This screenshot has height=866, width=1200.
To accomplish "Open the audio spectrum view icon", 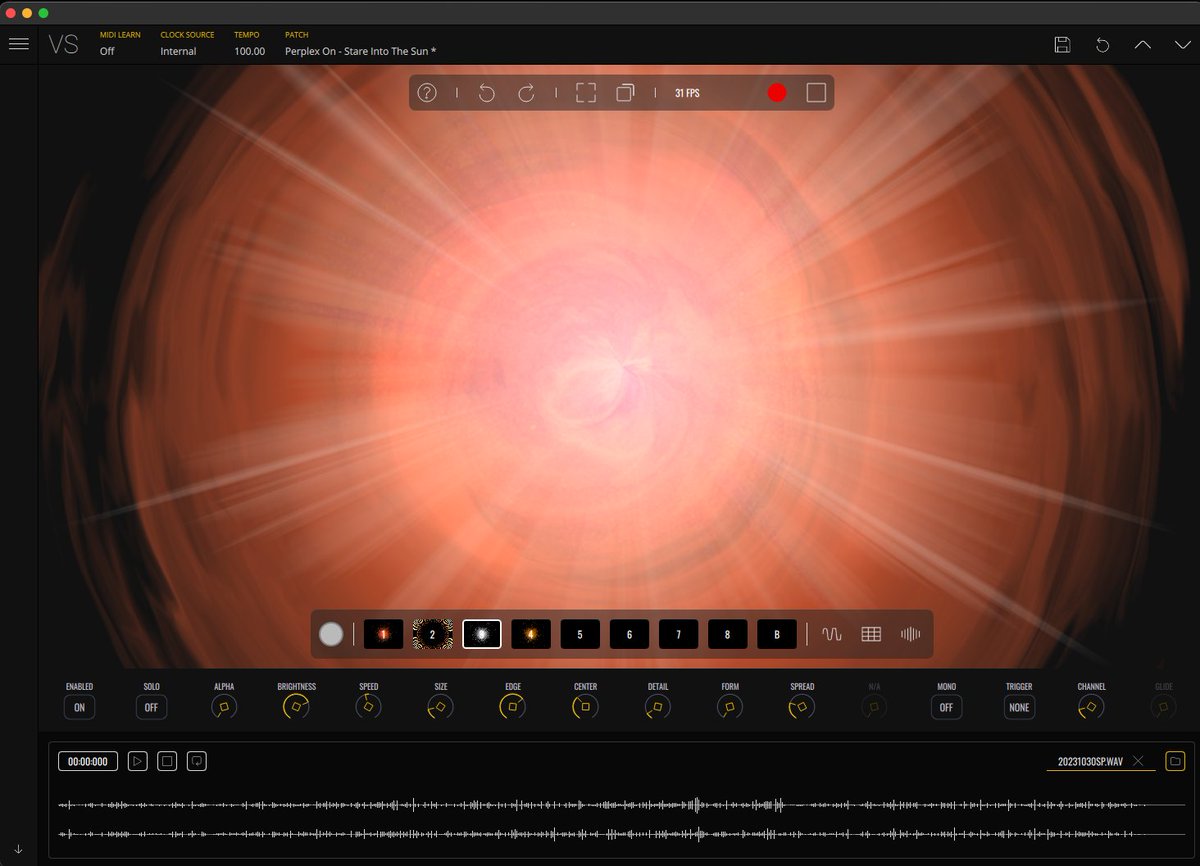I will 909,632.
